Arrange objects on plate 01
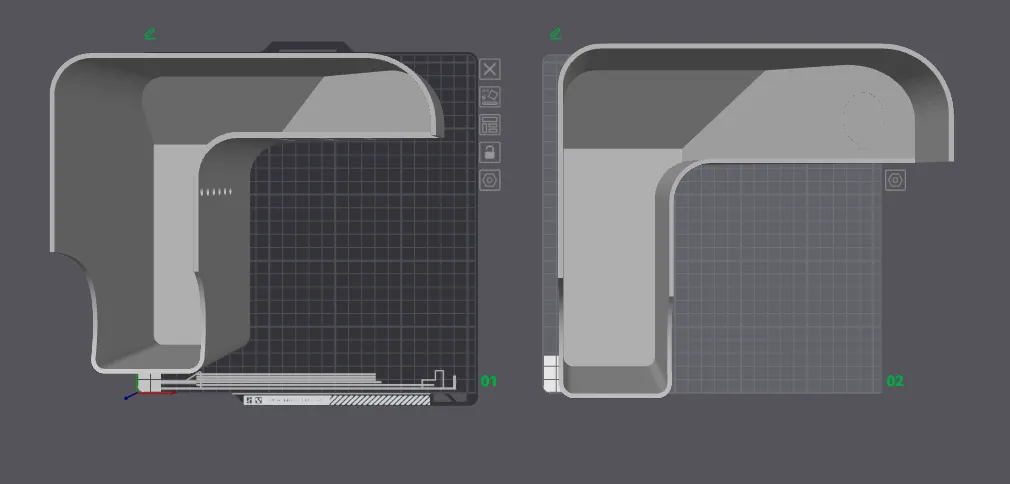The height and width of the screenshot is (484, 1010). (x=490, y=124)
